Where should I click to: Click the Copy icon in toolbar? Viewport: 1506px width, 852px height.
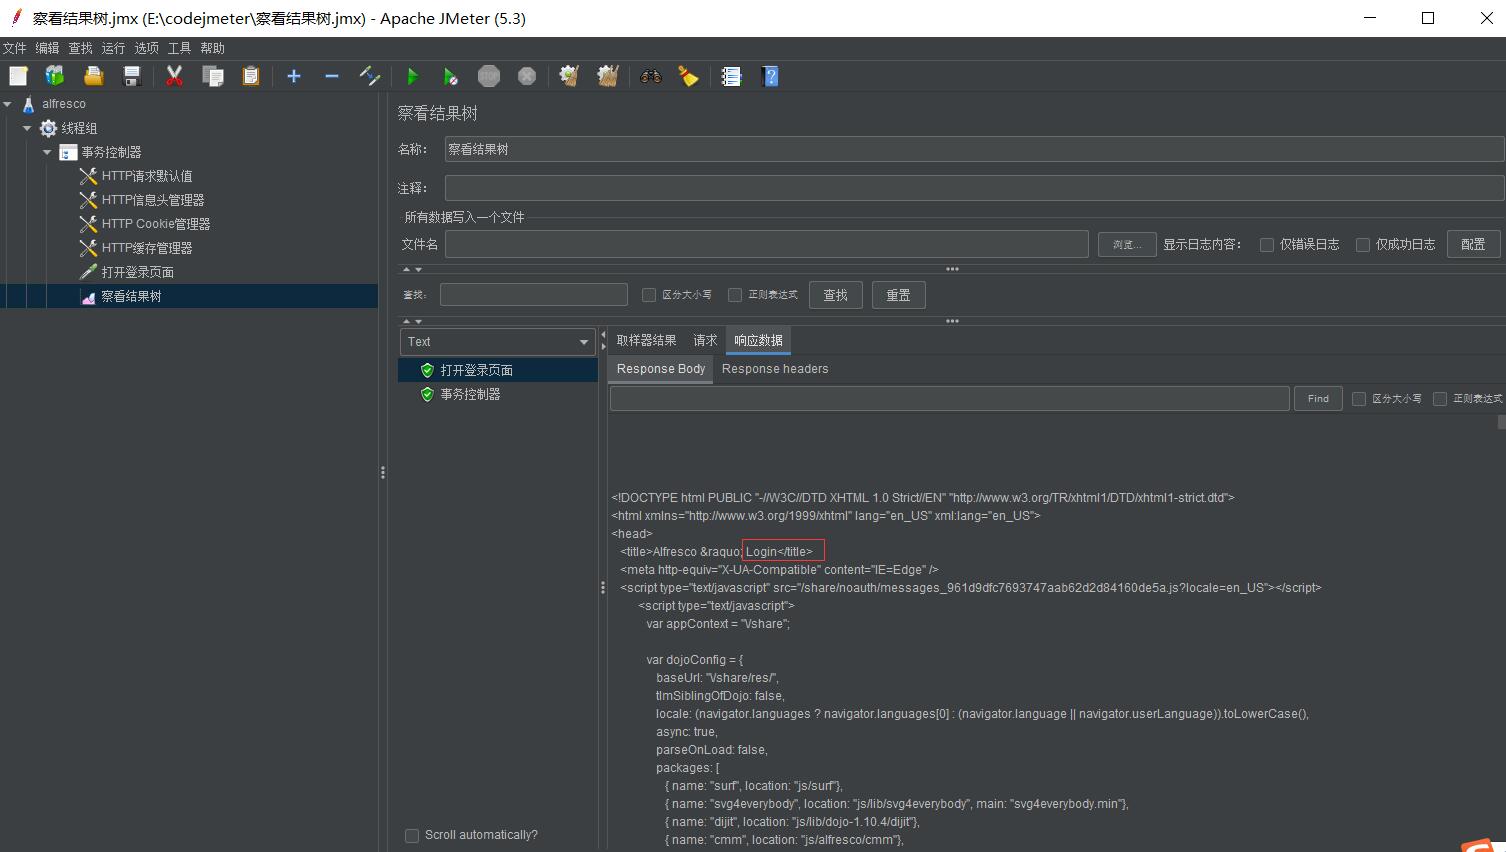tap(212, 76)
